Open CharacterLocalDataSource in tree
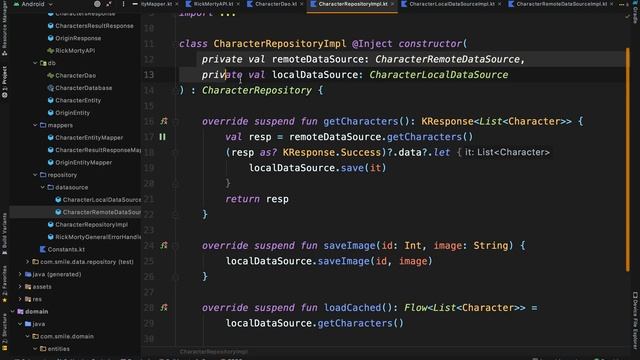This screenshot has height=360, width=640. tap(102, 200)
